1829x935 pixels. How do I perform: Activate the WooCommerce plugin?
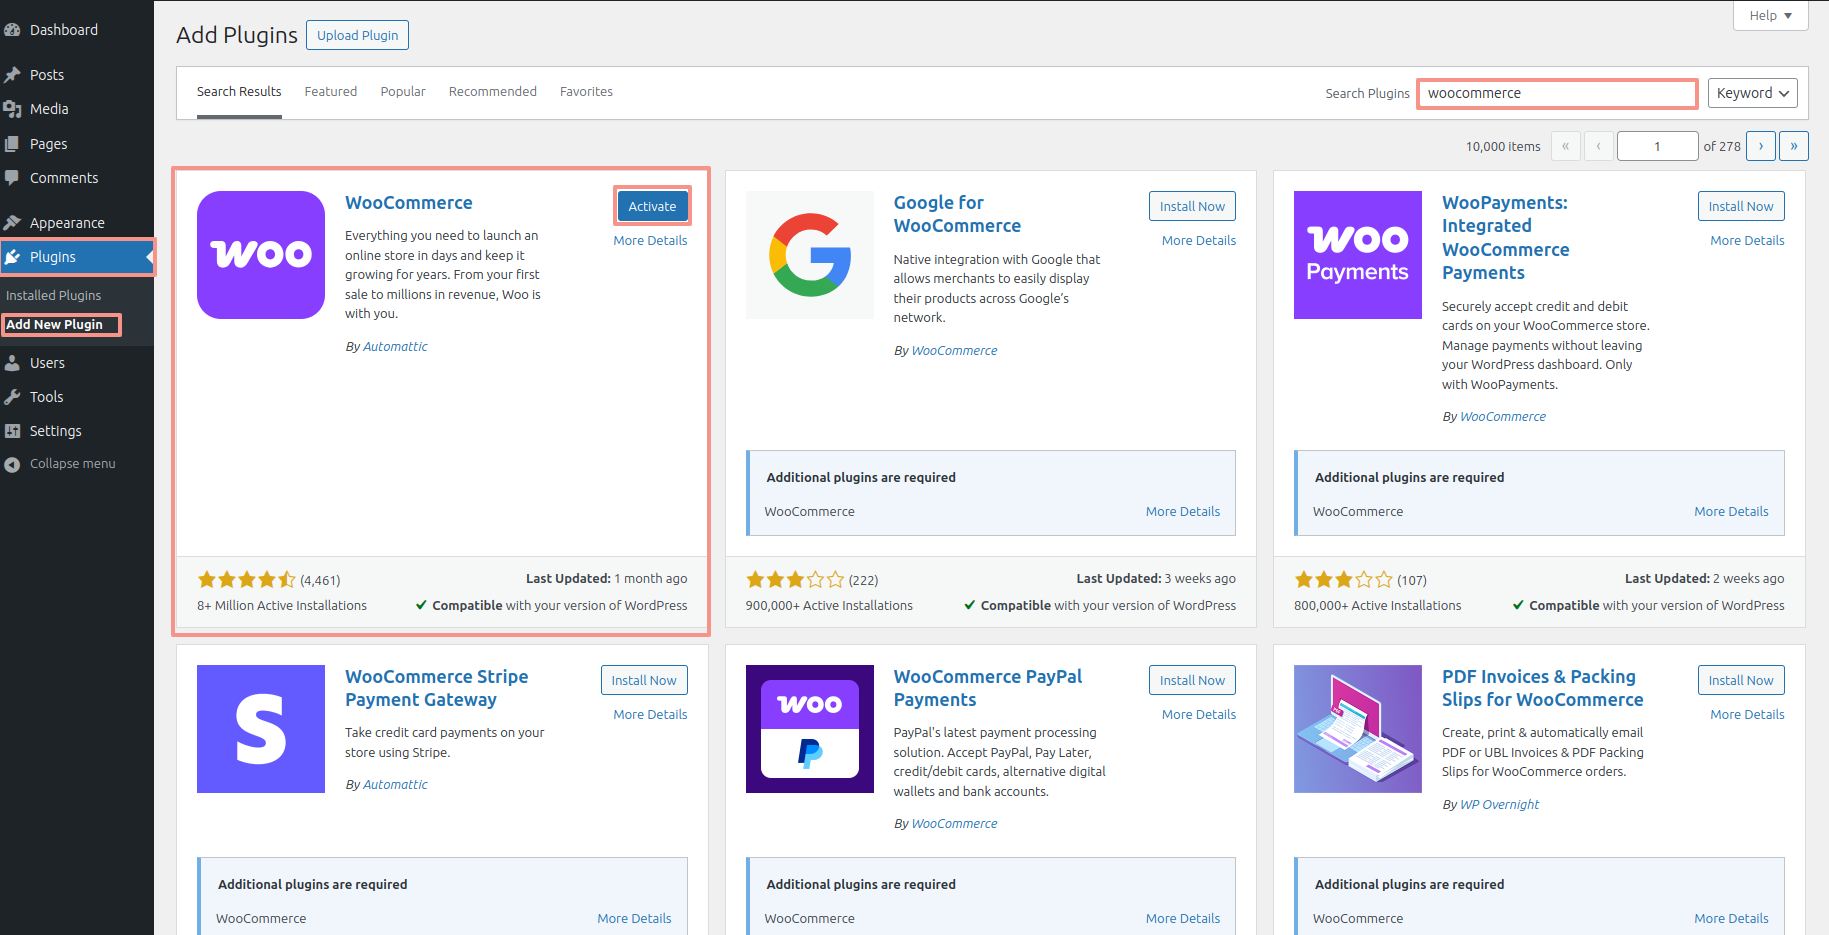pos(652,206)
